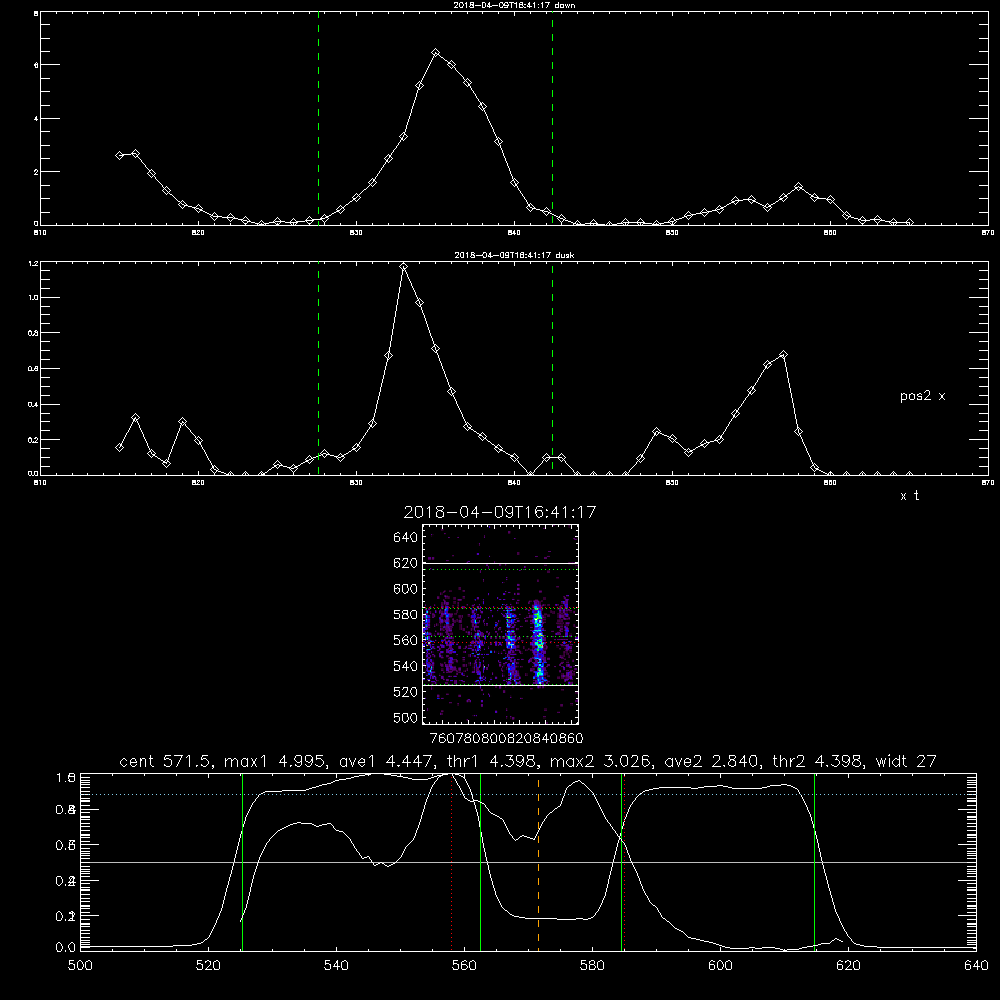Select the 'x t' label below dusk plot

click(909, 496)
